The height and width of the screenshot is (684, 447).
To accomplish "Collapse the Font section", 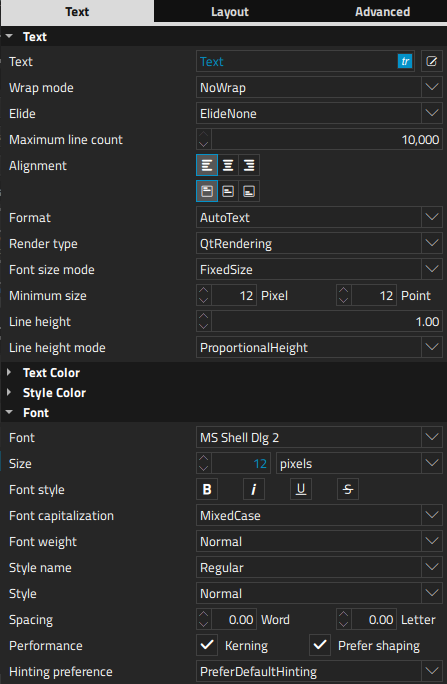I will pyautogui.click(x=9, y=413).
